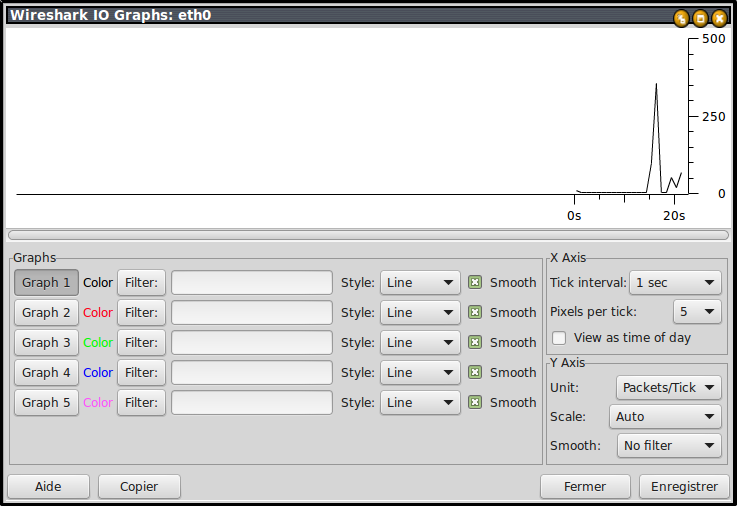The image size is (737, 506).
Task: Enable the Graph 4 button
Action: (46, 373)
